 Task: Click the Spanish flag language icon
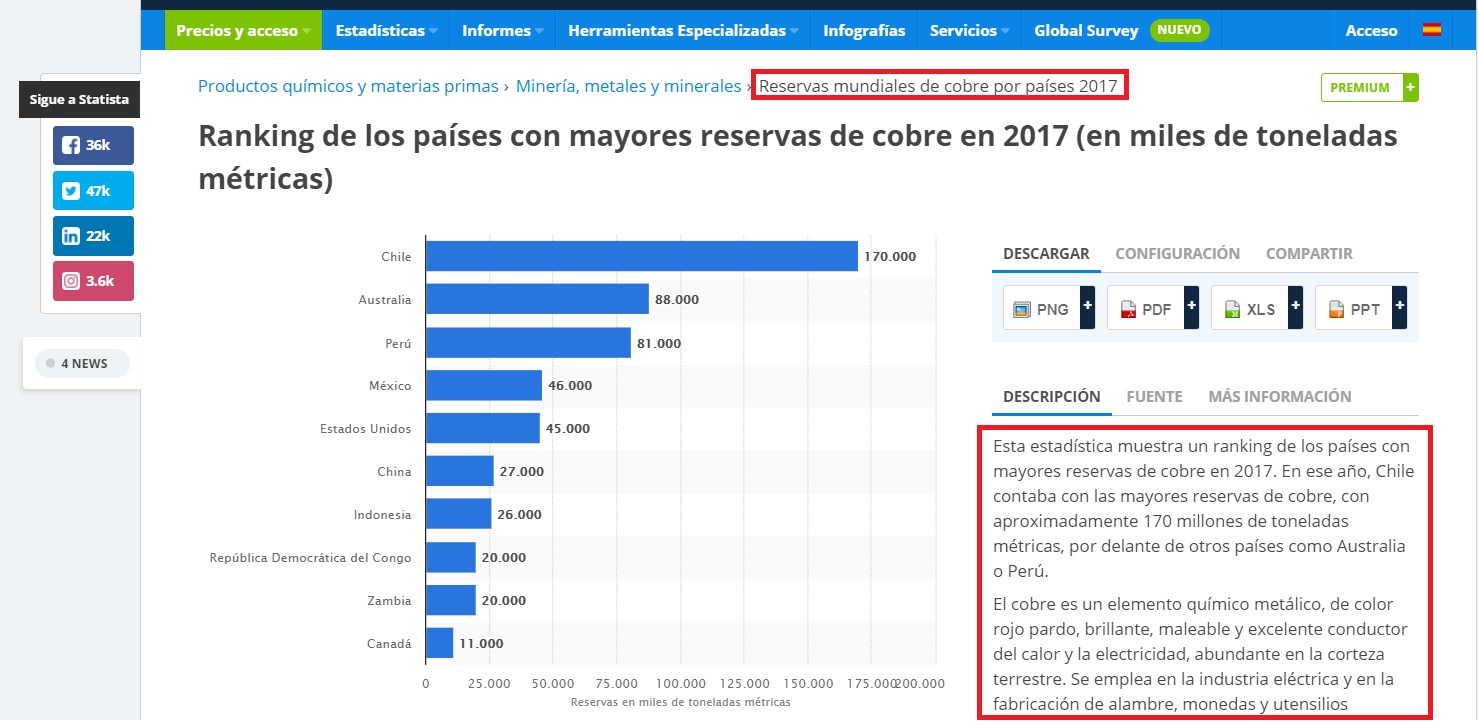[1432, 30]
